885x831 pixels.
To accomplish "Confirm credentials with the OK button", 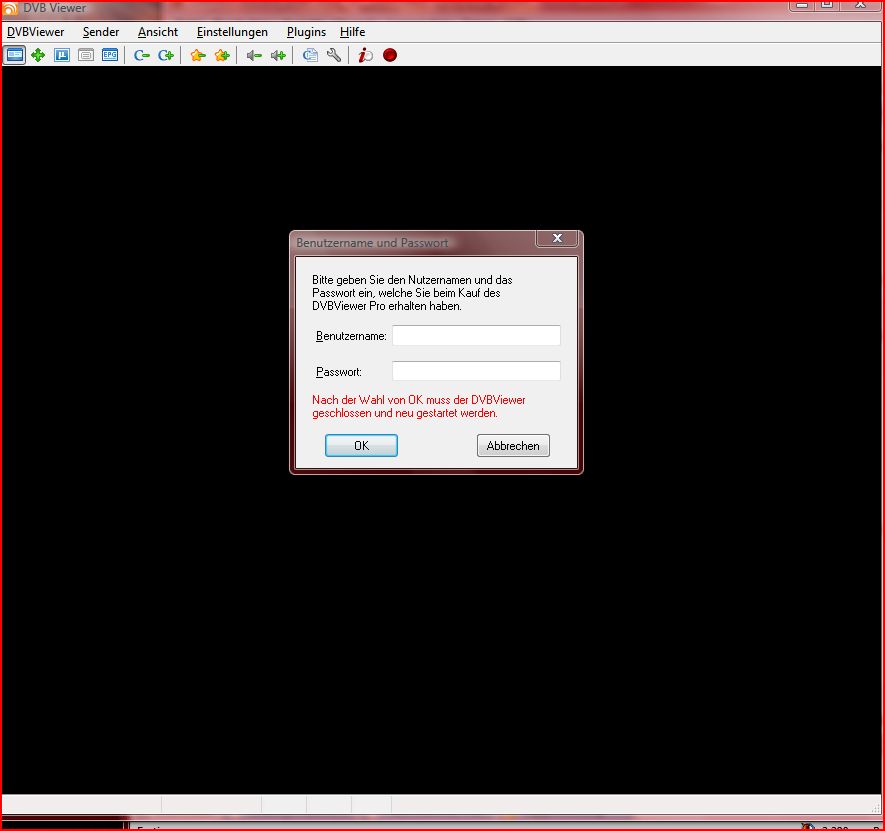I will [x=361, y=445].
